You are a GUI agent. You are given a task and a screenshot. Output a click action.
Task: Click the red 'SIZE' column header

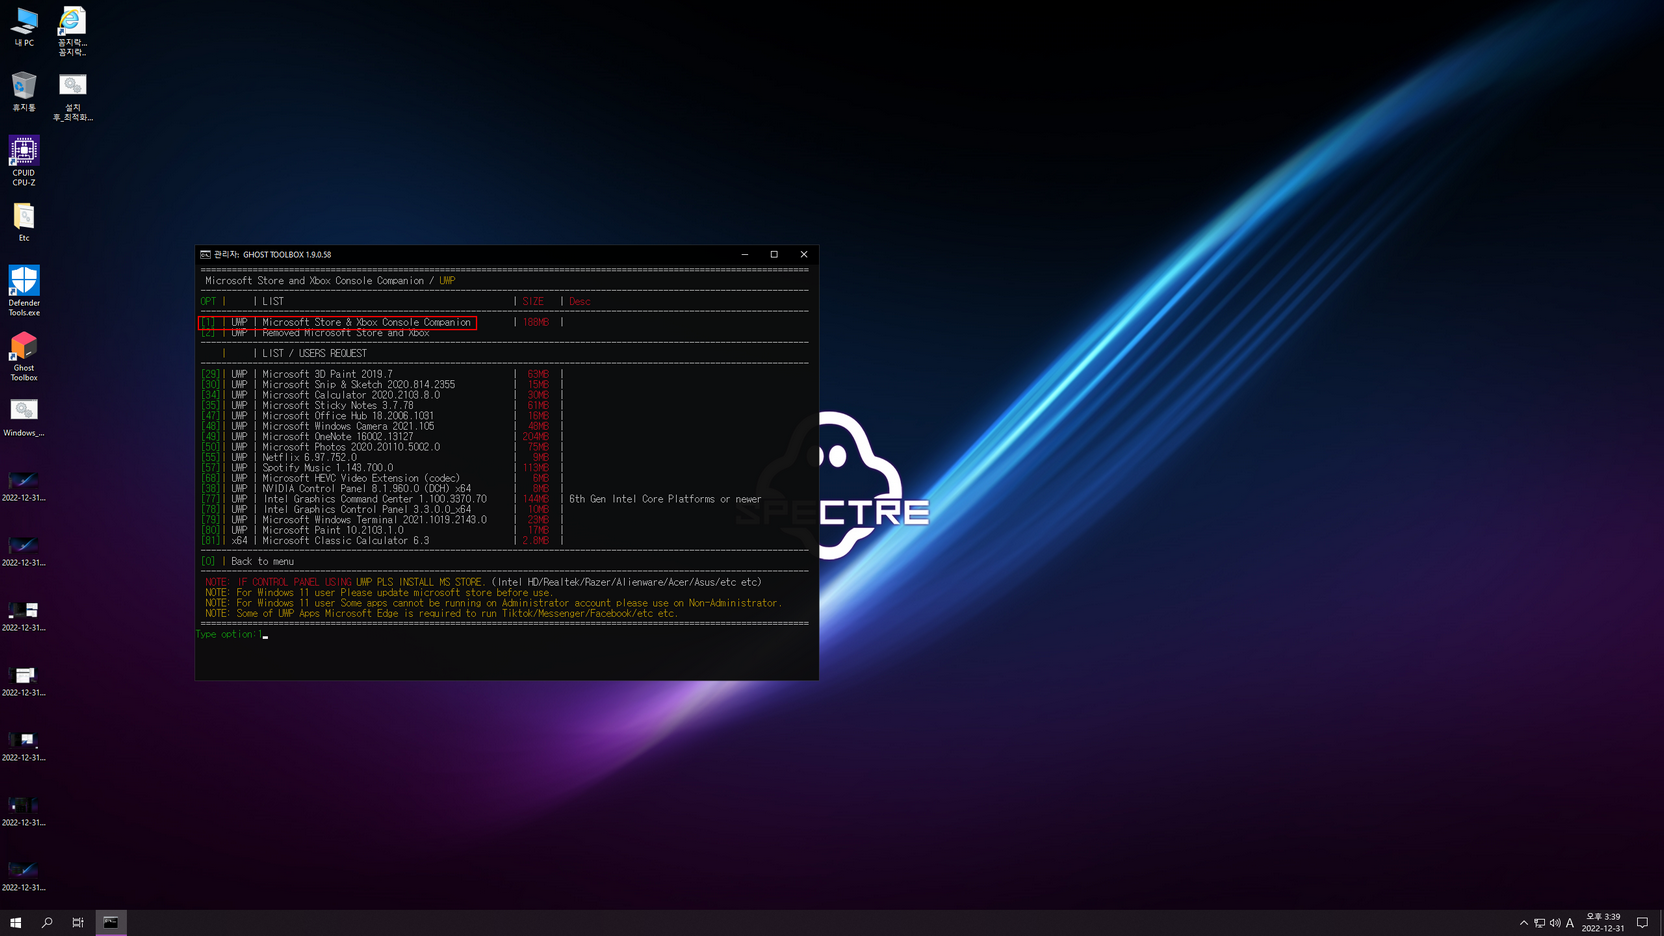tap(533, 302)
